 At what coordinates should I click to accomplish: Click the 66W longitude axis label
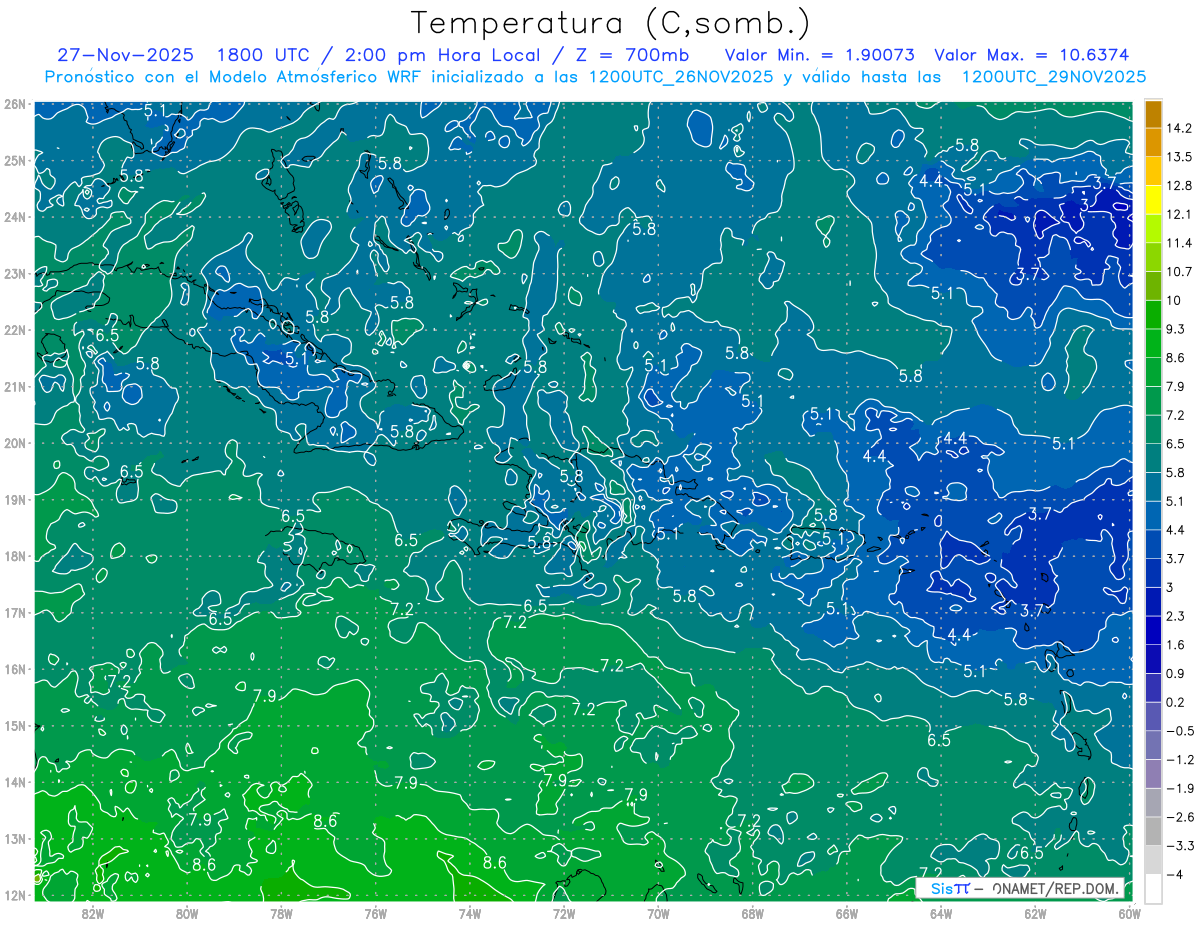point(846,913)
